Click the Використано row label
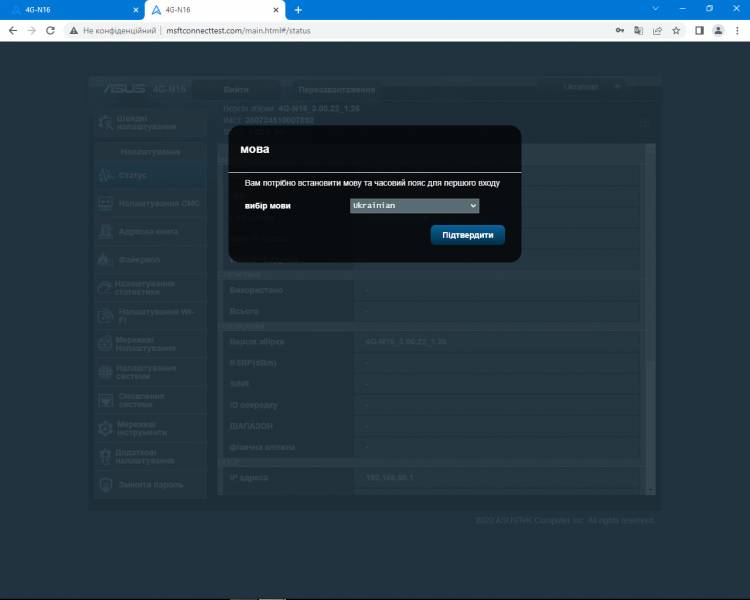This screenshot has height=600, width=750. tap(256, 290)
